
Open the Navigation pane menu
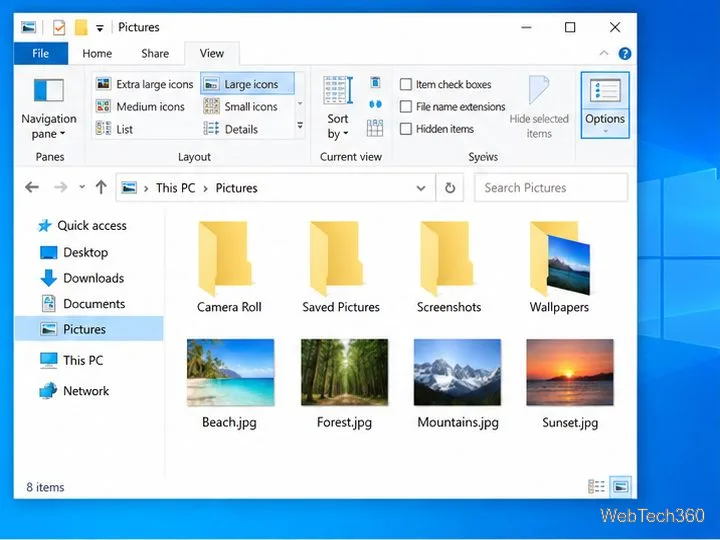49,108
